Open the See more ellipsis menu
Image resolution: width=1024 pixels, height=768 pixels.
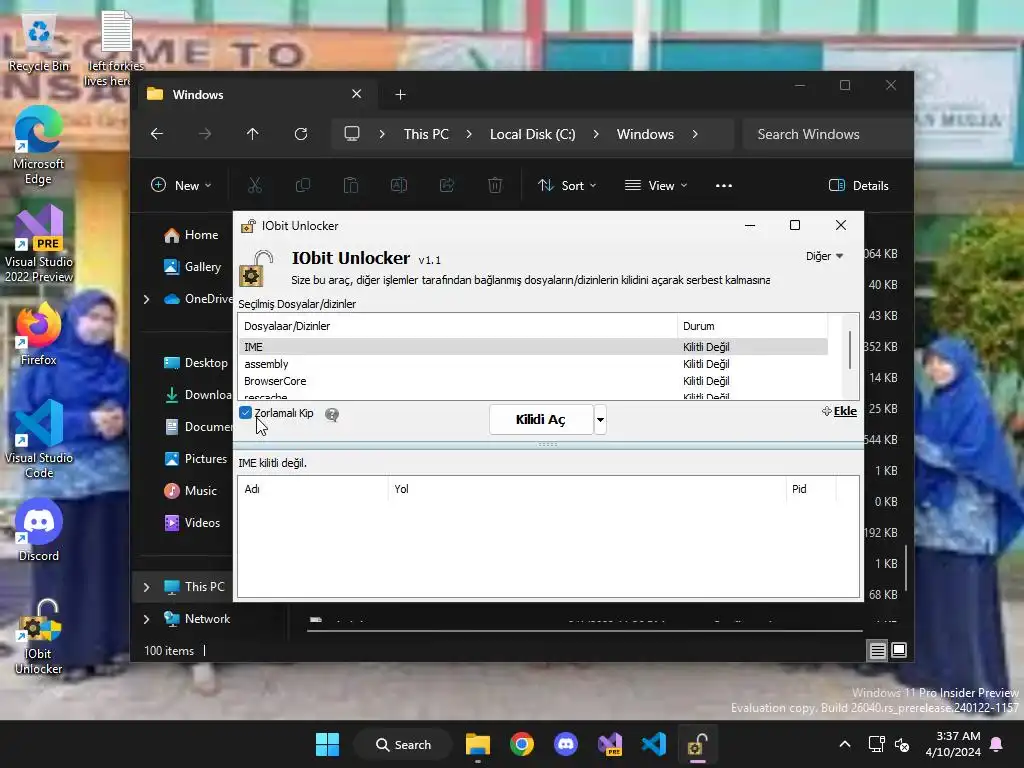(x=724, y=185)
